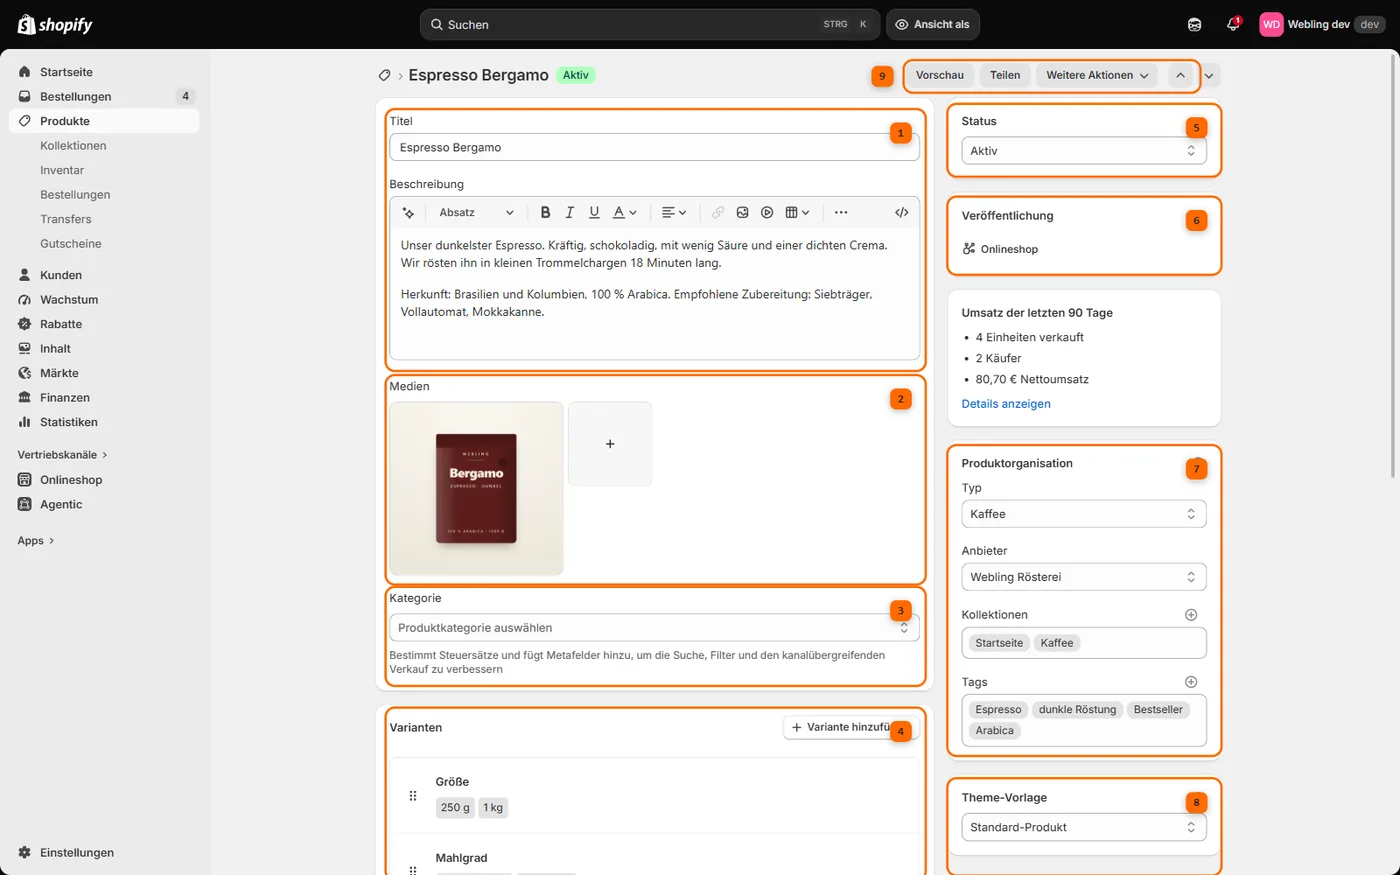Screen dimensions: 1400x875
Task: Open the Details anzeigen link
Action: [1006, 404]
